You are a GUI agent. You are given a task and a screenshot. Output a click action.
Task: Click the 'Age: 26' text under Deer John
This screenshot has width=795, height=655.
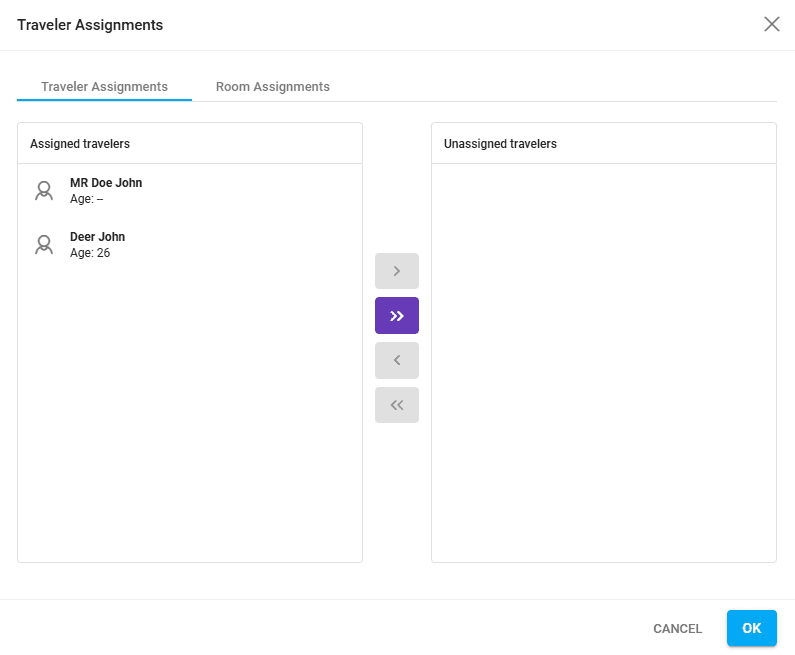click(90, 253)
